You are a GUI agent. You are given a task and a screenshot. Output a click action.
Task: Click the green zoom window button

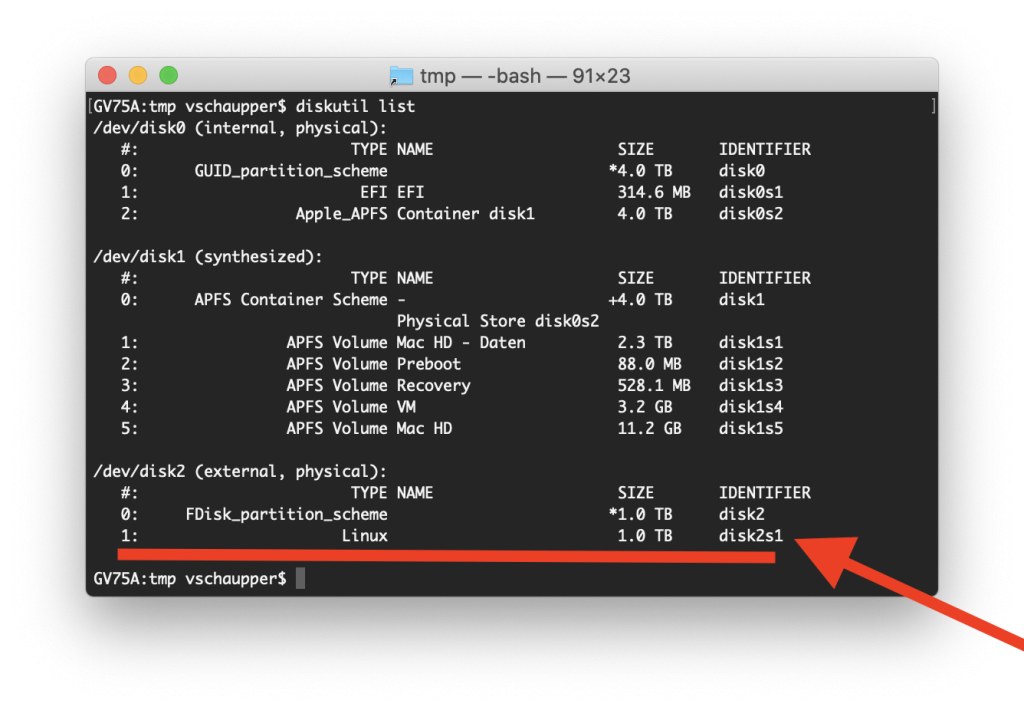click(x=168, y=75)
